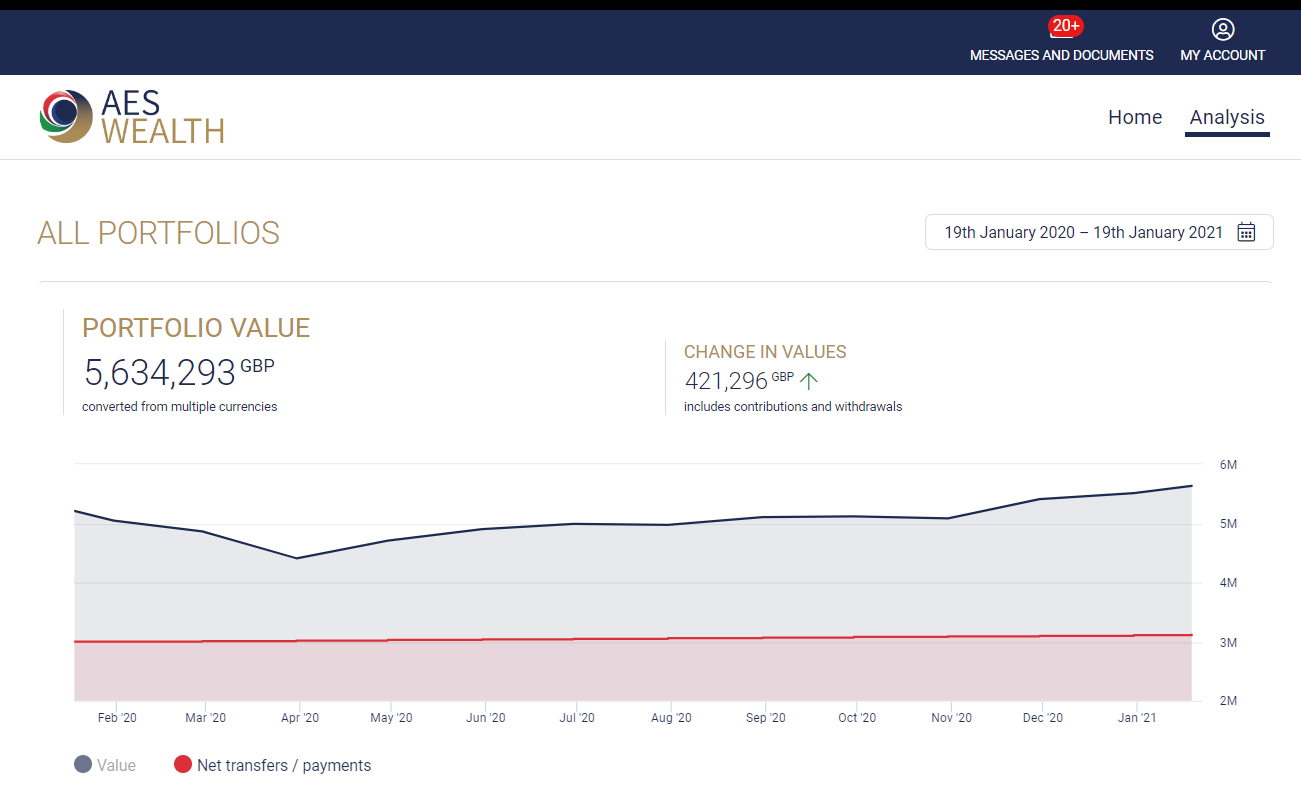Click the MESSAGES AND DOCUMENTS label
Image resolution: width=1301 pixels, height=809 pixels.
point(1061,55)
